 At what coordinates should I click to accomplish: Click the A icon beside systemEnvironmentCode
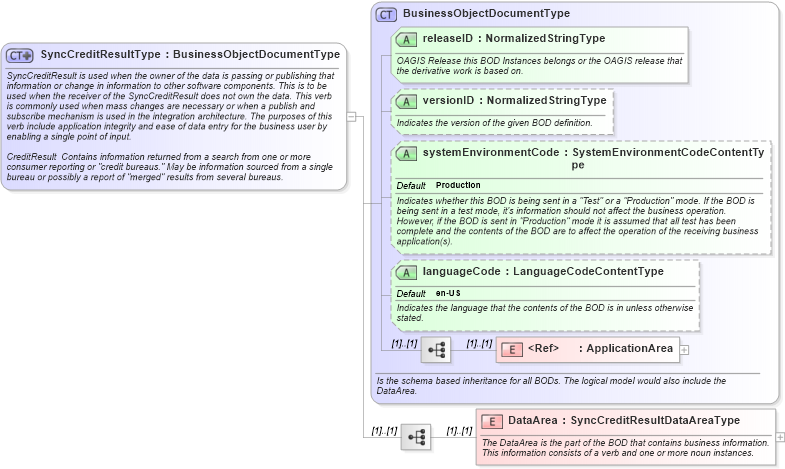click(406, 154)
